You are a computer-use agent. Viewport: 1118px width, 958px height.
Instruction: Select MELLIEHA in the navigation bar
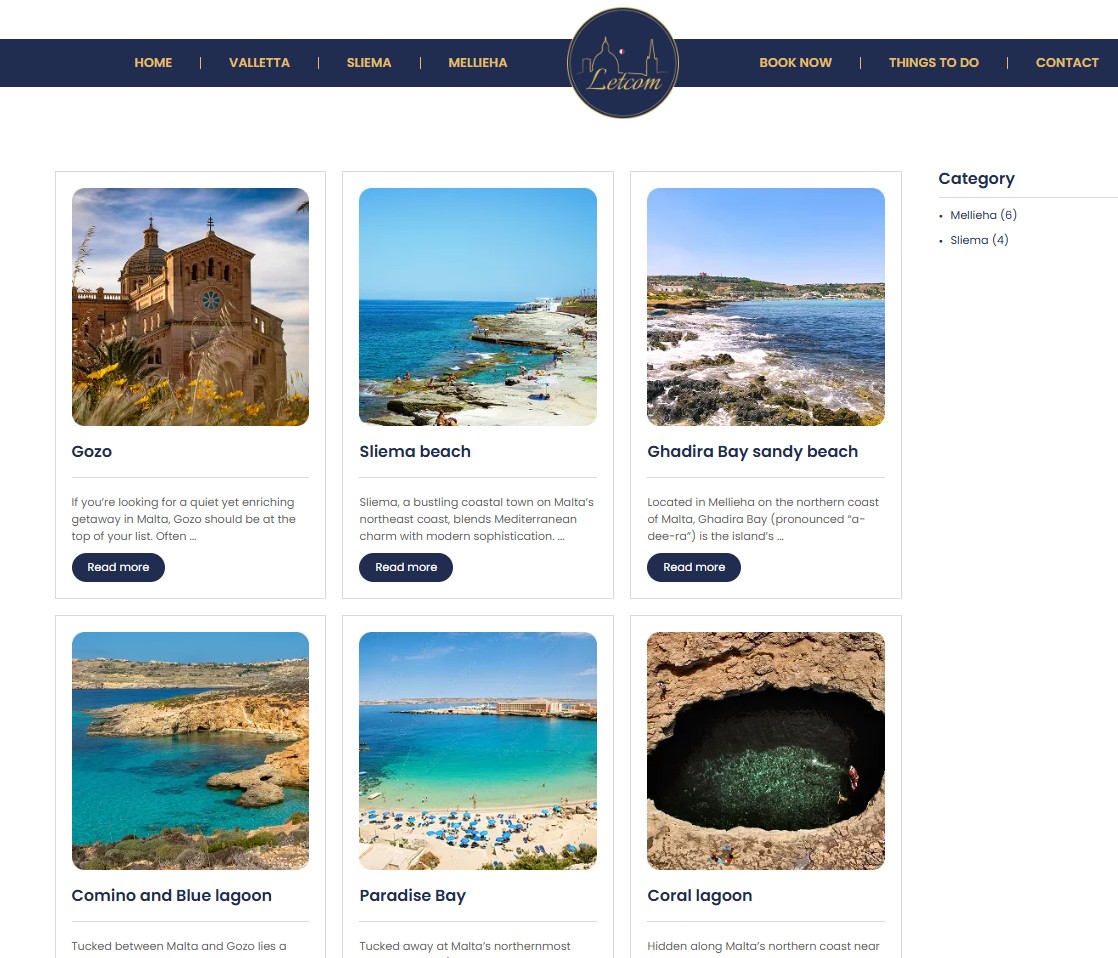click(478, 62)
